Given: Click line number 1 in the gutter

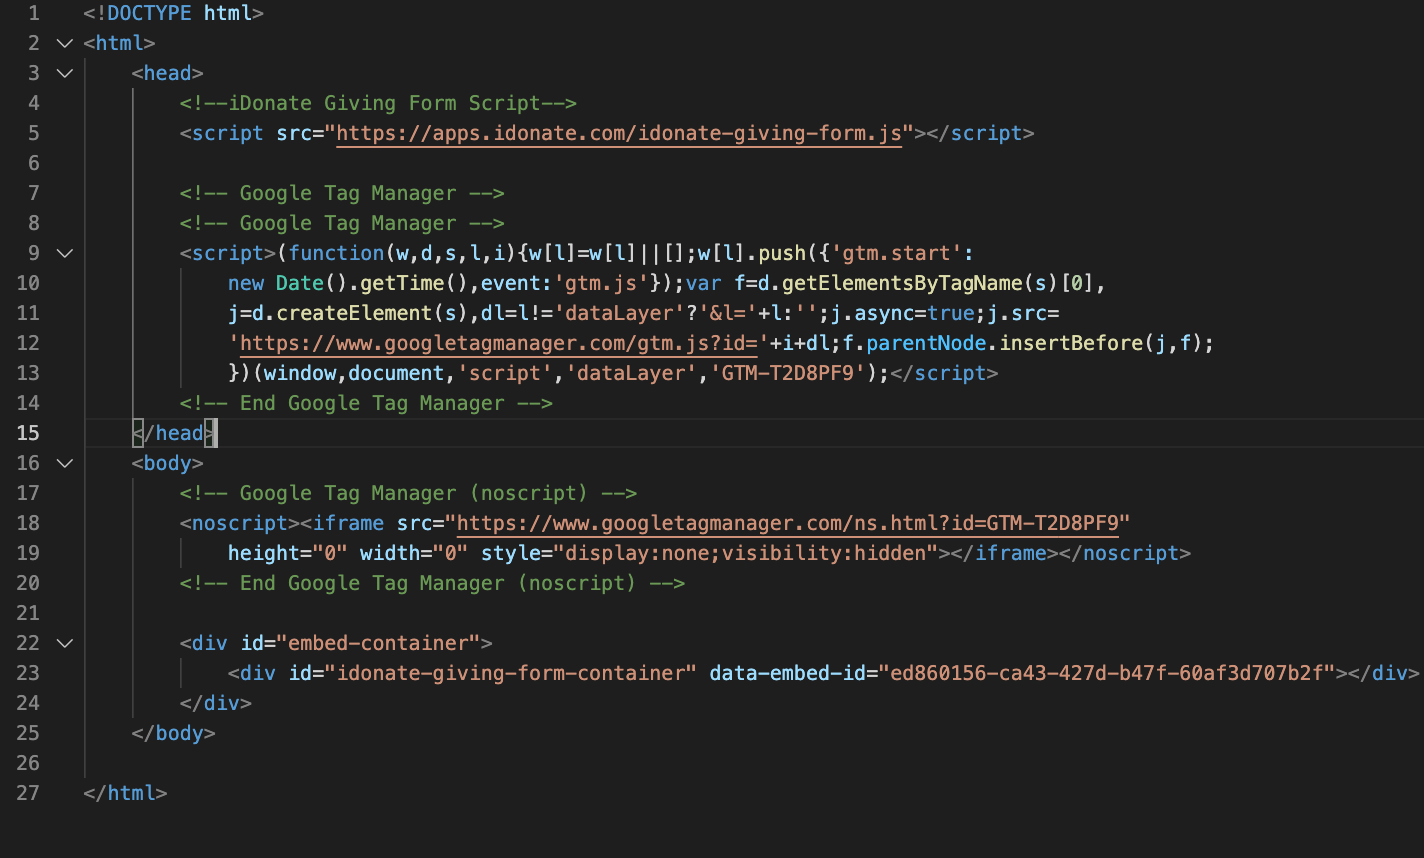Looking at the screenshot, I should click(x=35, y=13).
